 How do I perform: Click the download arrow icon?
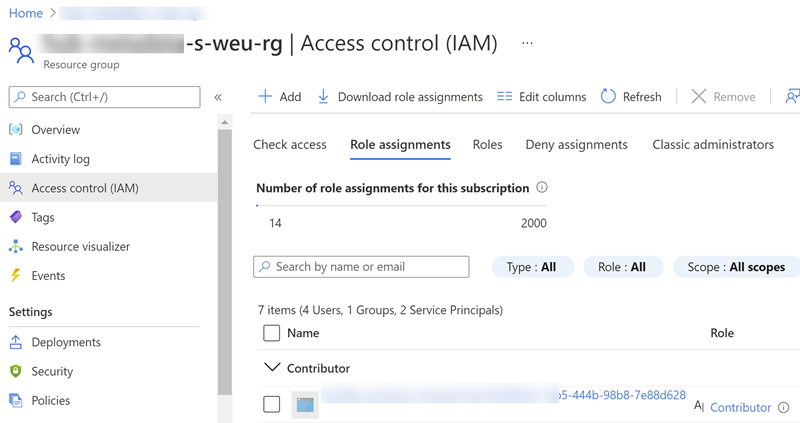coord(323,96)
